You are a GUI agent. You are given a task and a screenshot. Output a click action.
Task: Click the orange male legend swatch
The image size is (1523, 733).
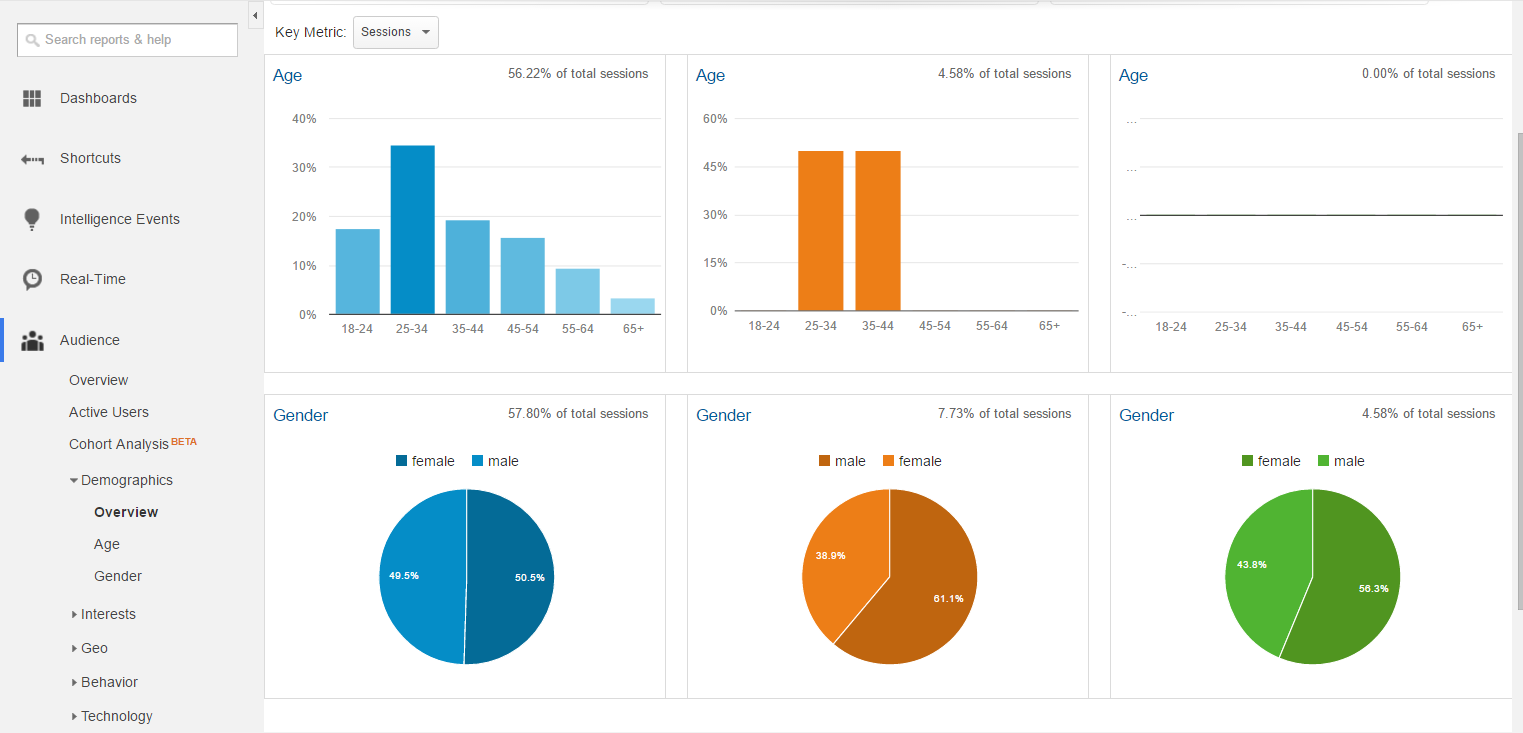pyautogui.click(x=825, y=461)
